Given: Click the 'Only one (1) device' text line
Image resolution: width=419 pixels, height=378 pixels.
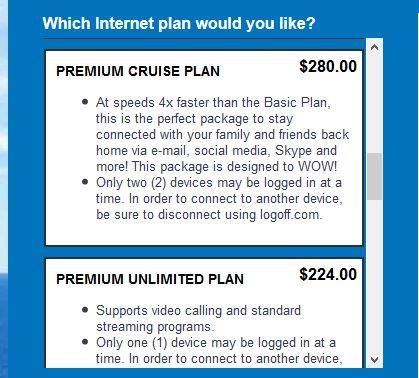Looking at the screenshot, I should tap(216, 343).
